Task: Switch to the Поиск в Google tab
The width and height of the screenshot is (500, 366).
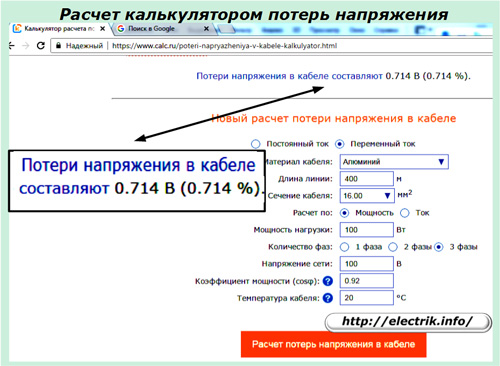Action: (x=163, y=29)
